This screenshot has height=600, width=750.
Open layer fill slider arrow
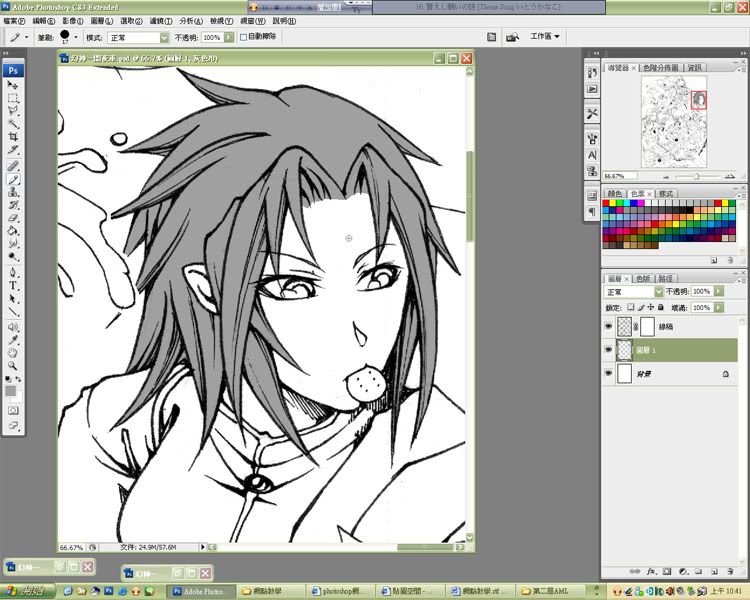[x=718, y=307]
